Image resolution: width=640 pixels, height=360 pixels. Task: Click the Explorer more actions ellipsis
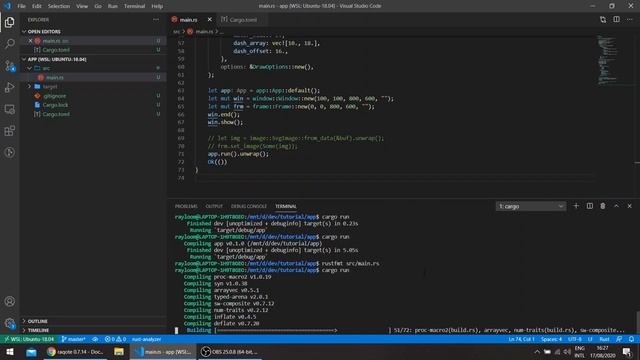click(156, 20)
